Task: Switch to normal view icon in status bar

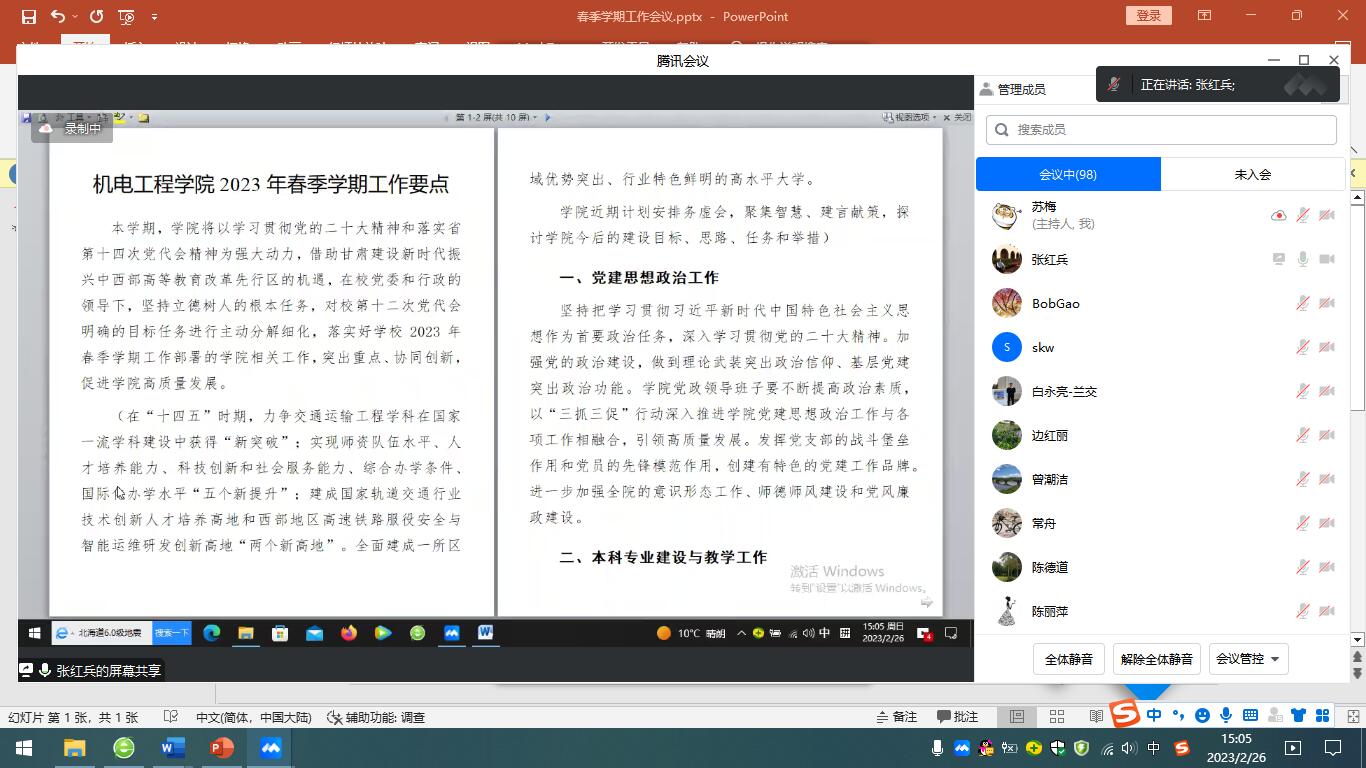Action: (x=1017, y=717)
